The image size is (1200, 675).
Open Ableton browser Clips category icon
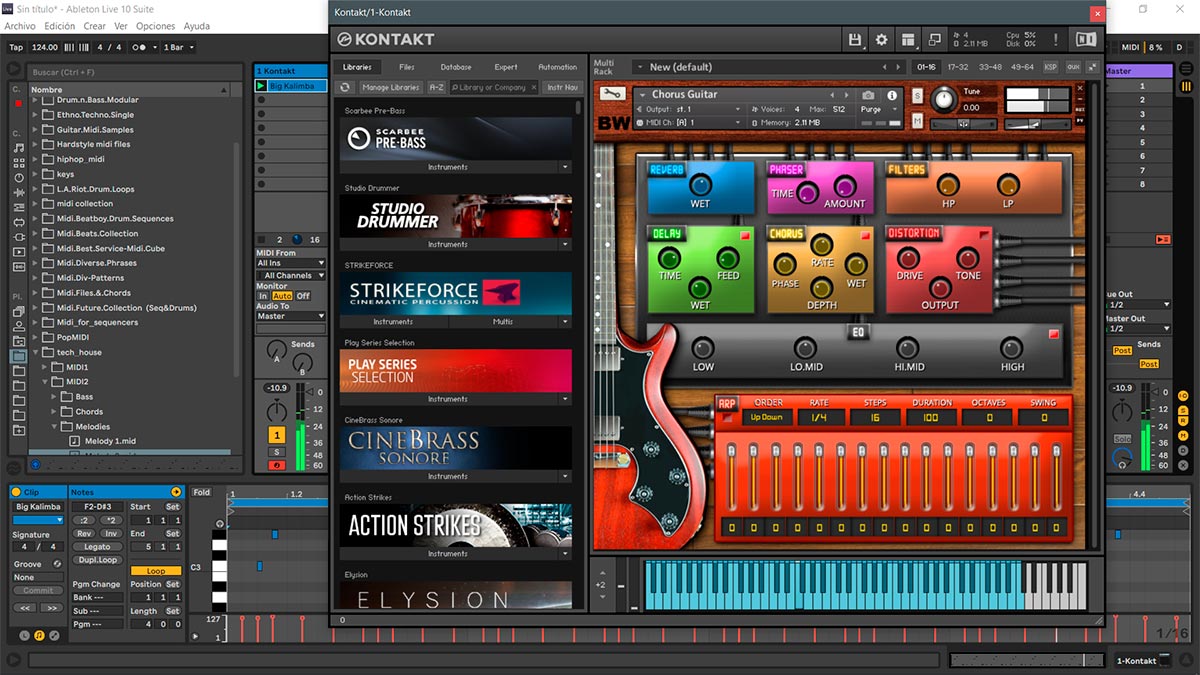coord(19,252)
